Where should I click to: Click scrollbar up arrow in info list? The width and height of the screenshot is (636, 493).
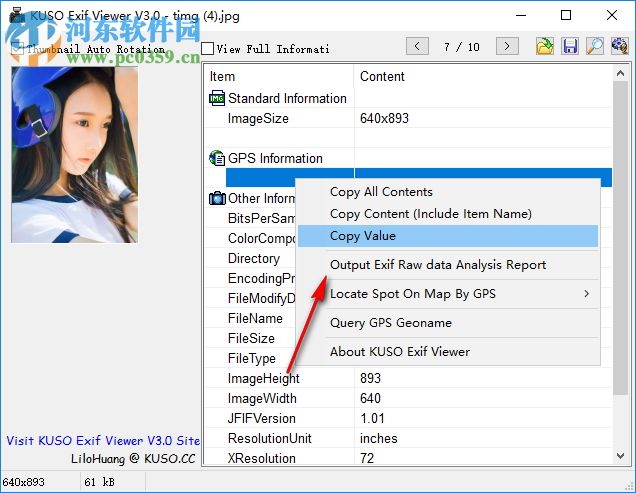(x=620, y=73)
